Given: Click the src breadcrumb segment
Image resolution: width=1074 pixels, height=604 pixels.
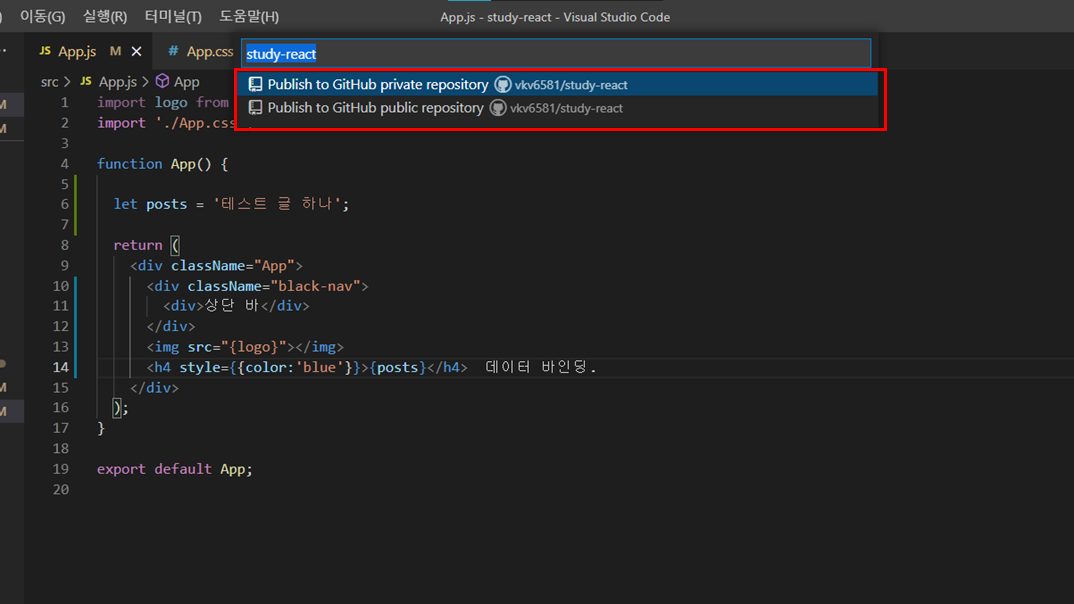Looking at the screenshot, I should coord(49,82).
